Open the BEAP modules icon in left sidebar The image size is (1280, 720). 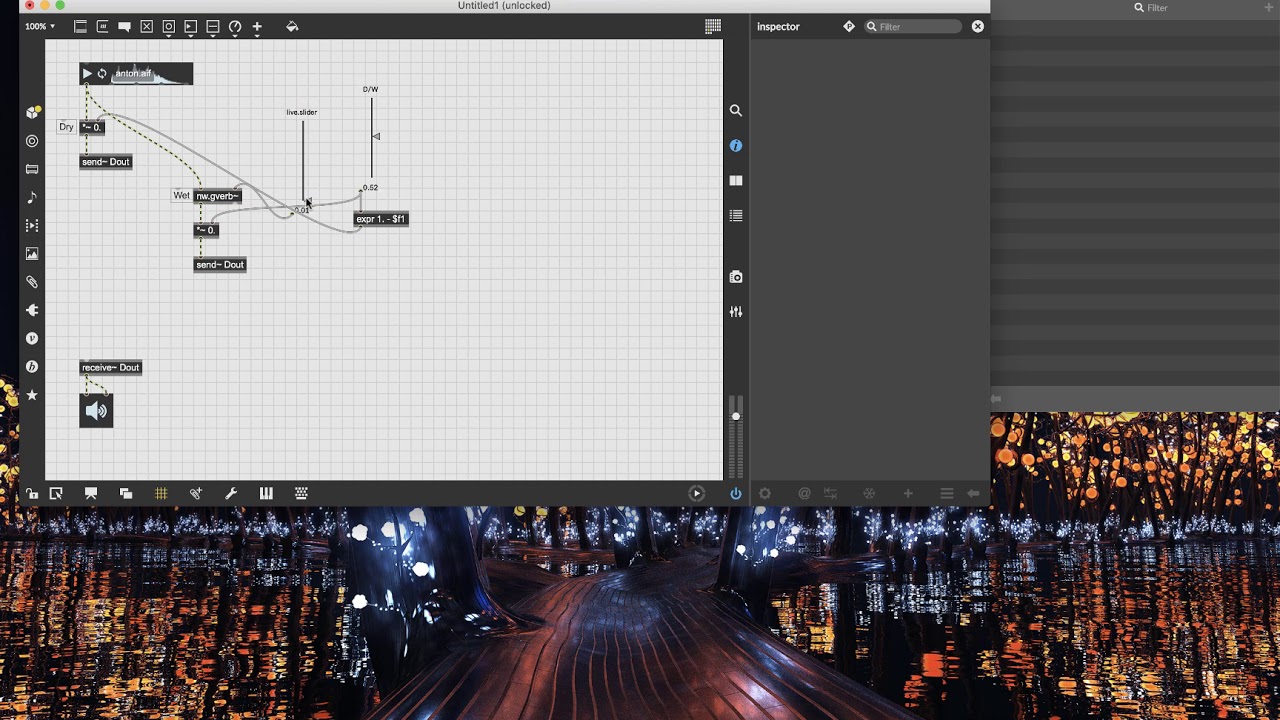tap(32, 367)
